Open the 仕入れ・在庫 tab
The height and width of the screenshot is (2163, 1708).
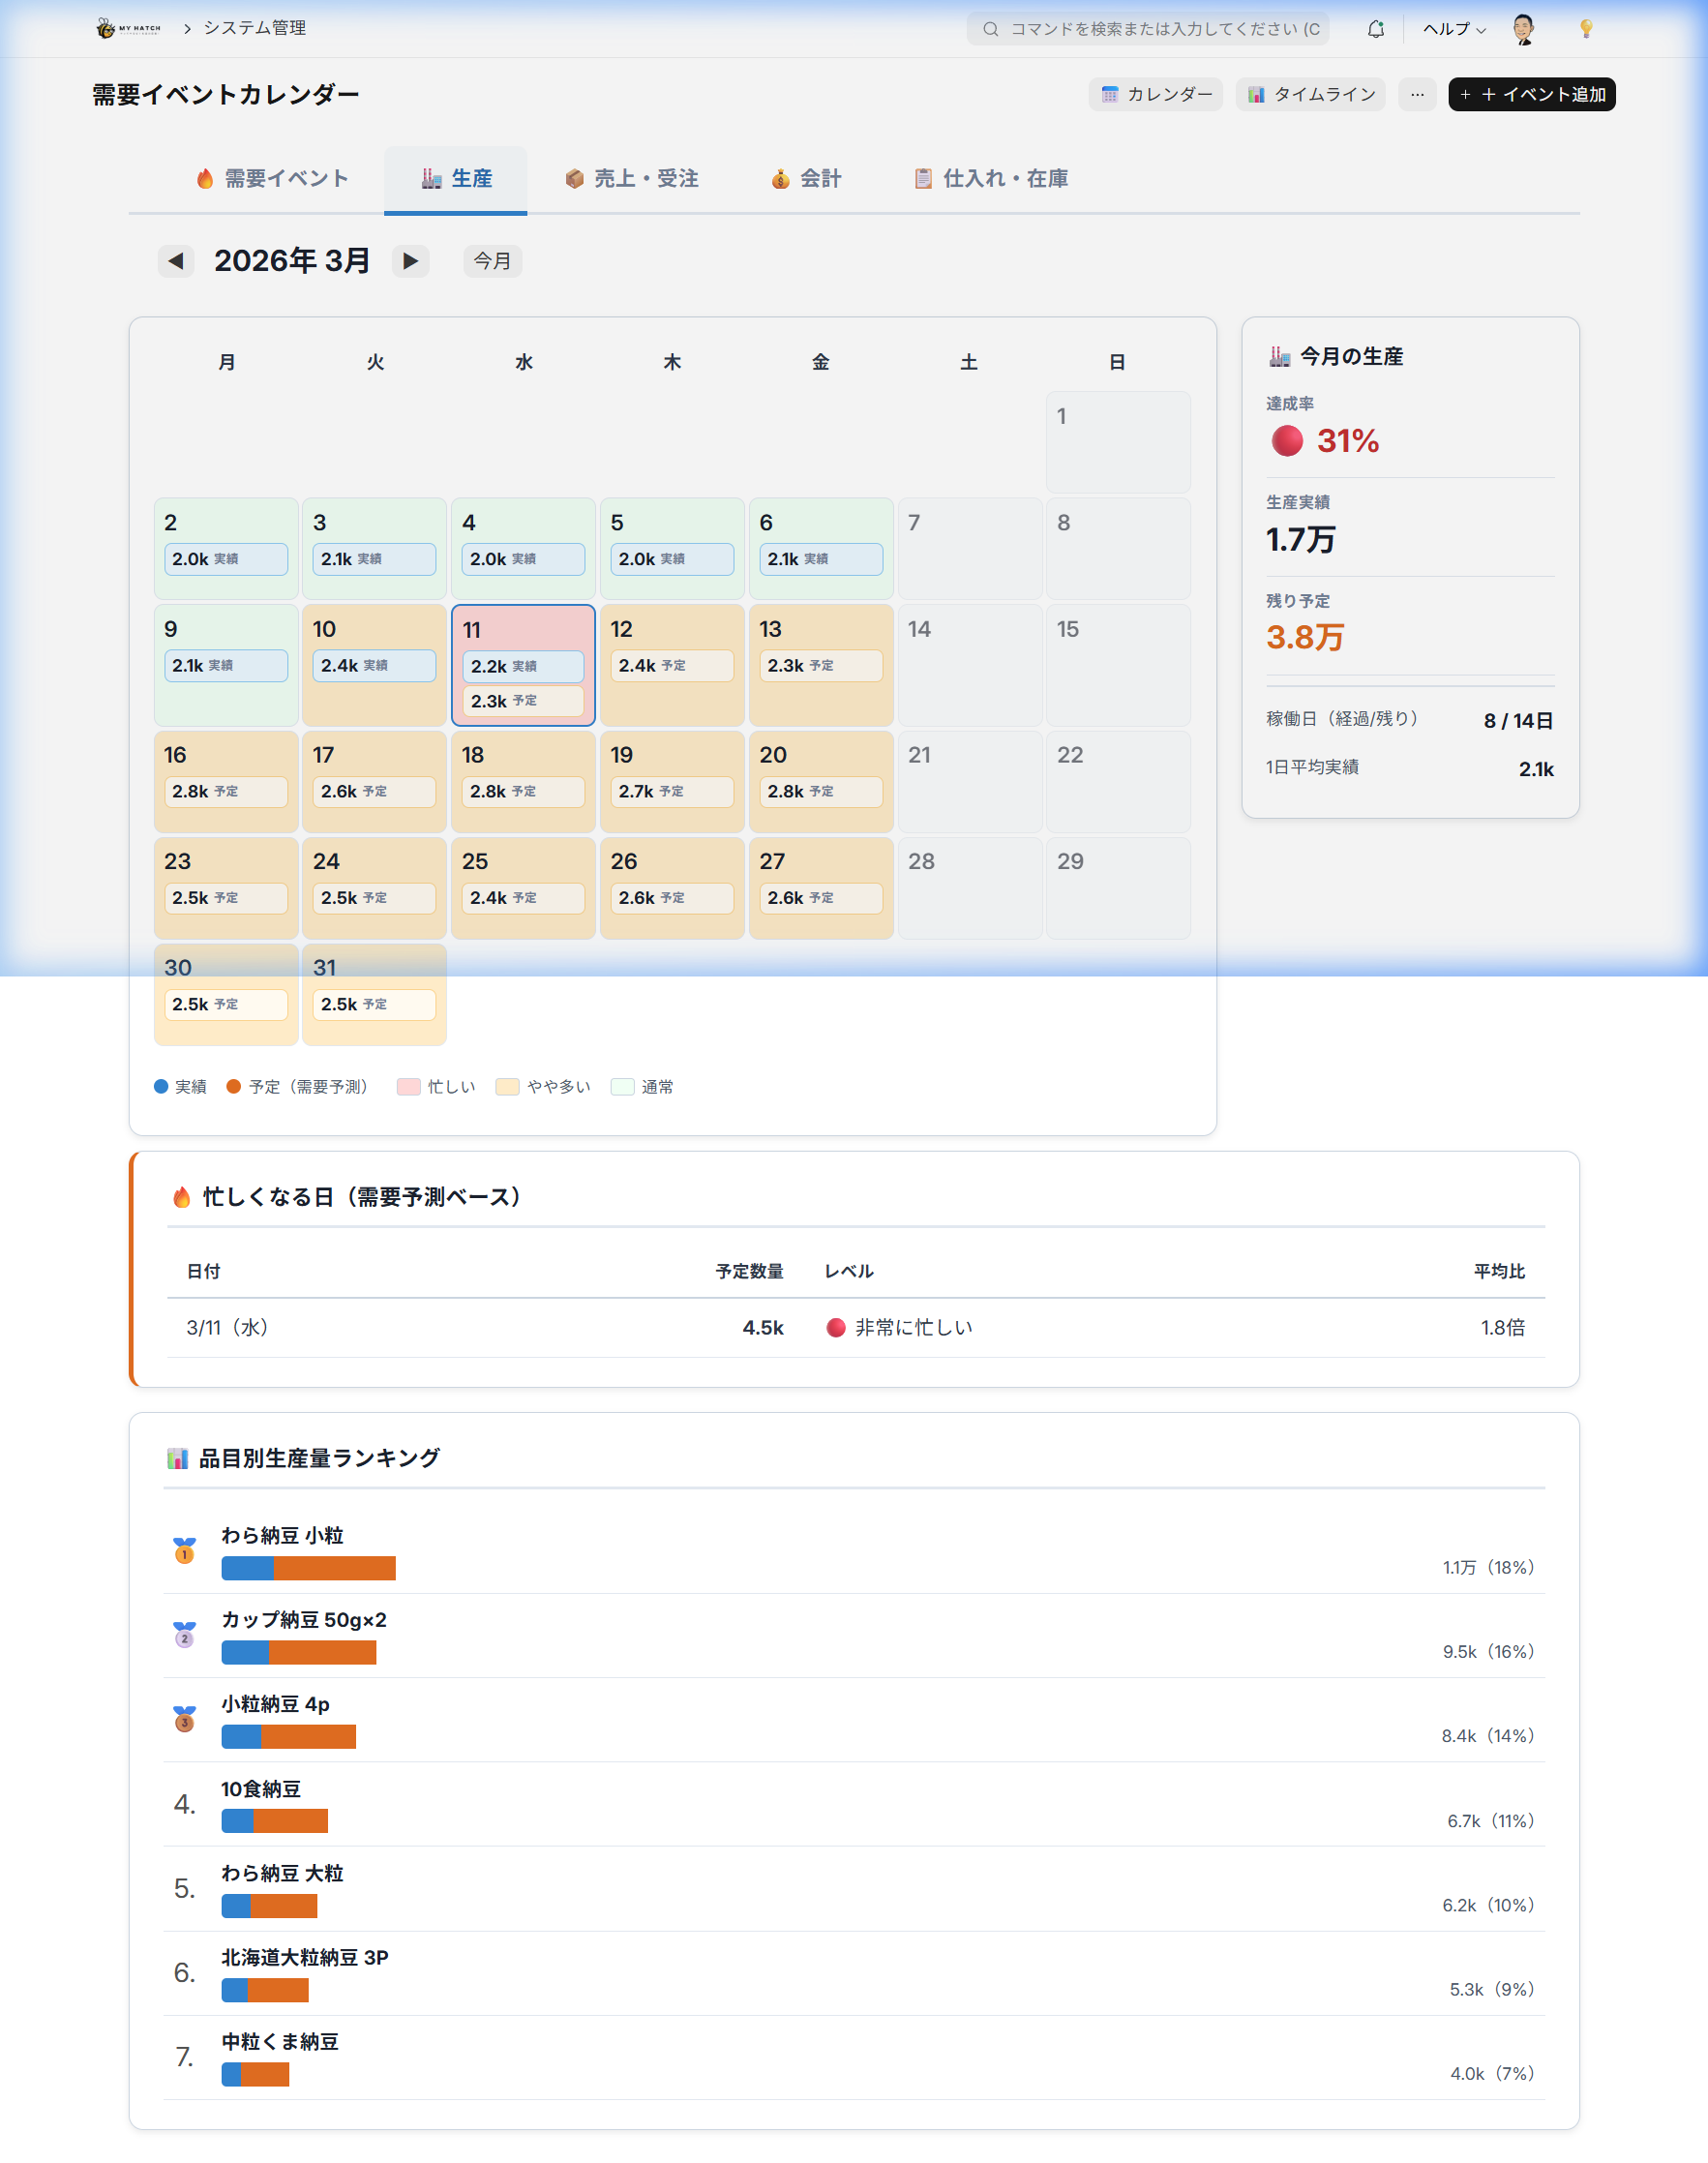point(990,178)
